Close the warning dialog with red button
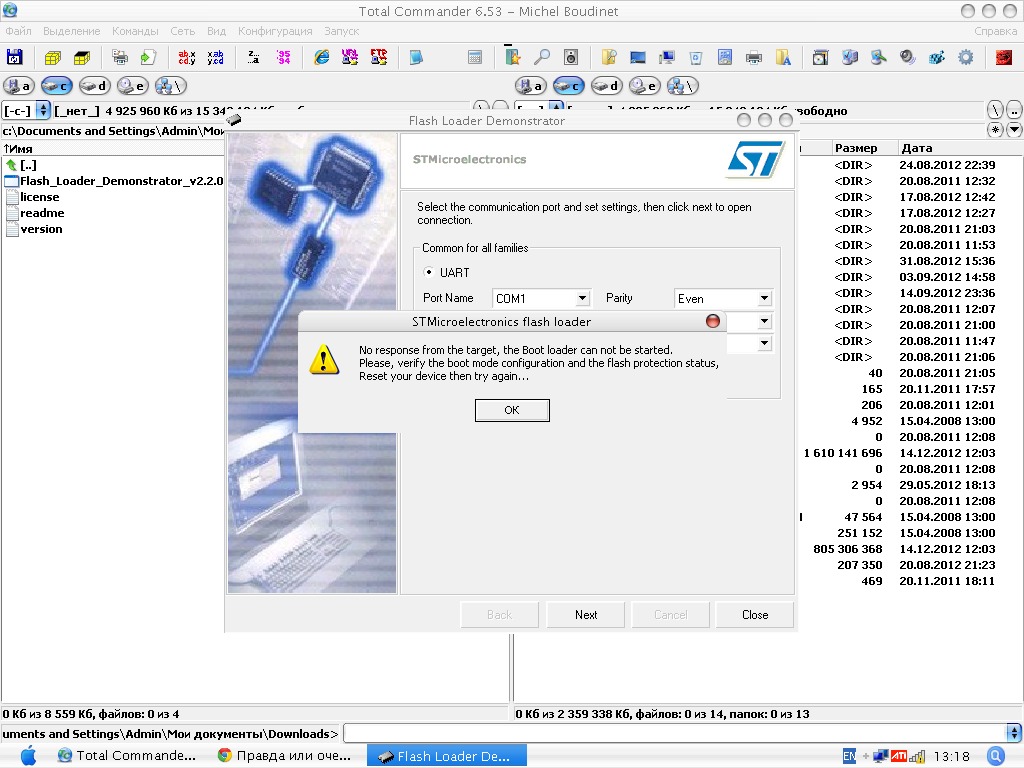 coord(712,321)
